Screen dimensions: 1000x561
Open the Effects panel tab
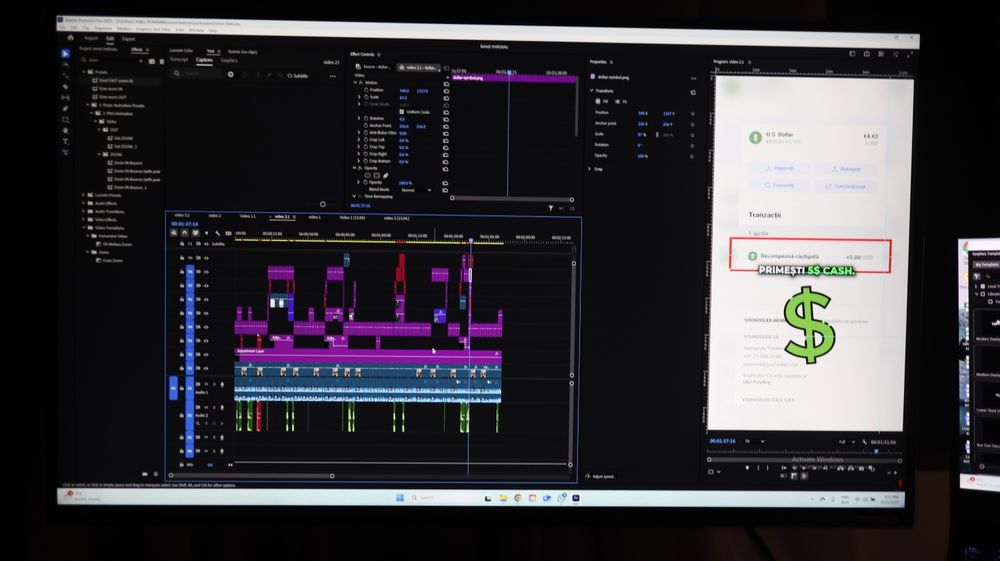pos(136,50)
